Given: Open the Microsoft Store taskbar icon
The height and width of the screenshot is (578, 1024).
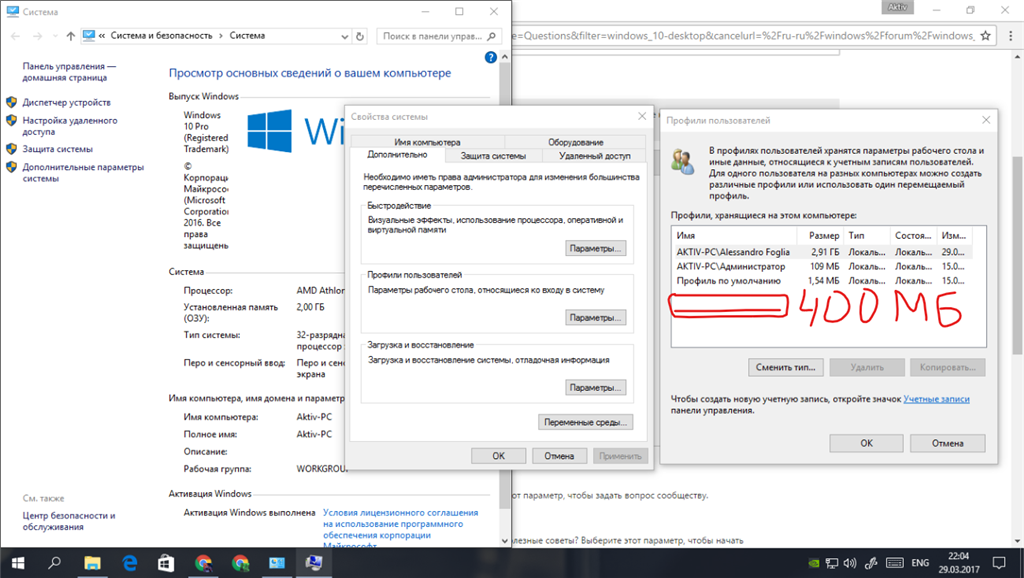Looking at the screenshot, I should (166, 563).
